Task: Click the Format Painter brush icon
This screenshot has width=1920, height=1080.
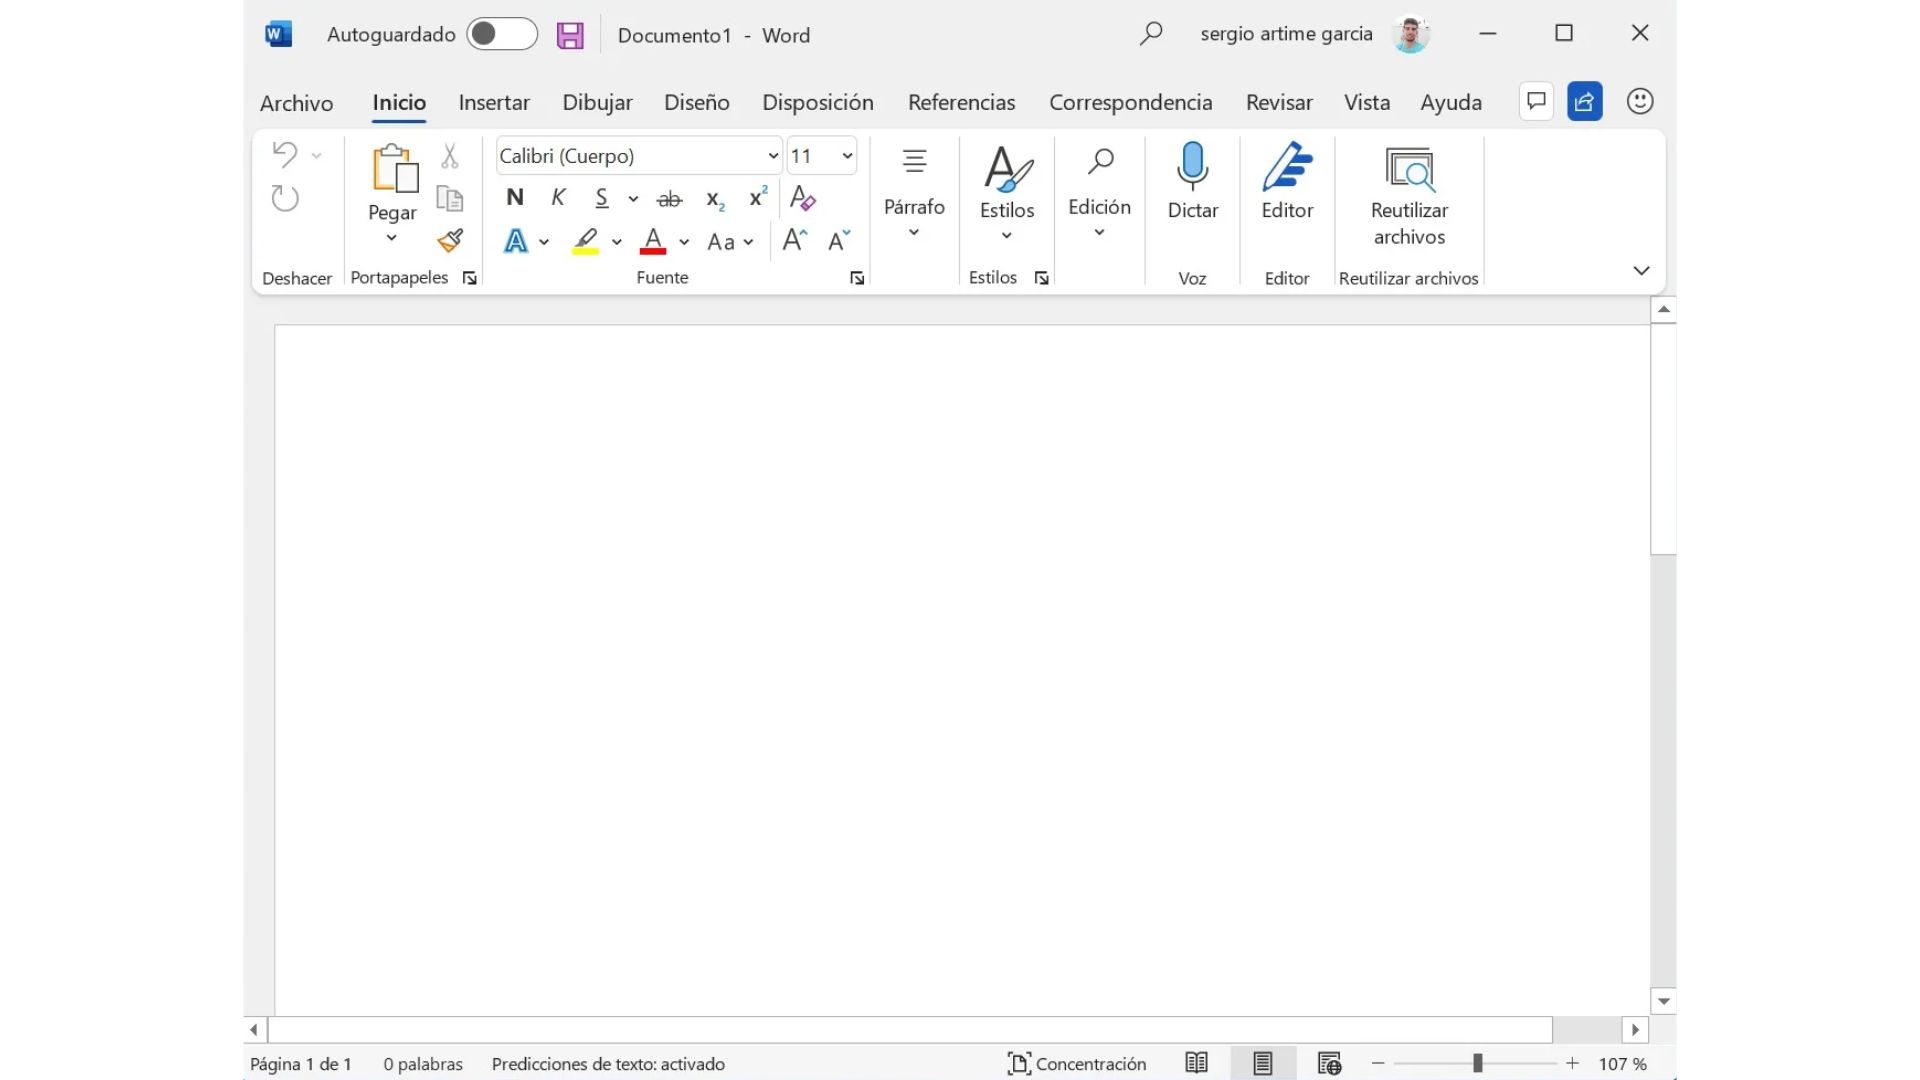Action: point(450,240)
